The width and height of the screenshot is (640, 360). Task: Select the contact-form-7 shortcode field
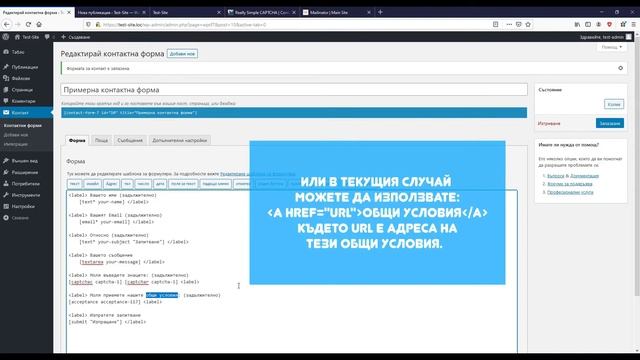(294, 113)
